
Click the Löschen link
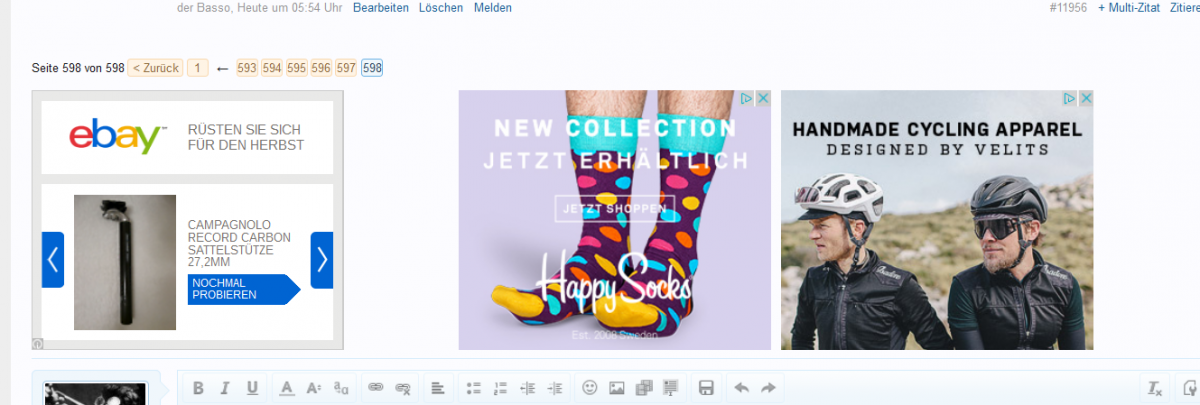pos(441,8)
